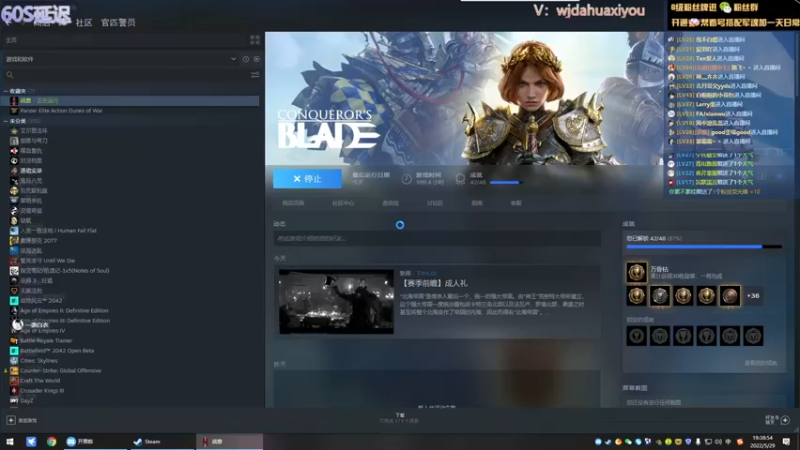Open the Windows Start menu

coord(10,442)
